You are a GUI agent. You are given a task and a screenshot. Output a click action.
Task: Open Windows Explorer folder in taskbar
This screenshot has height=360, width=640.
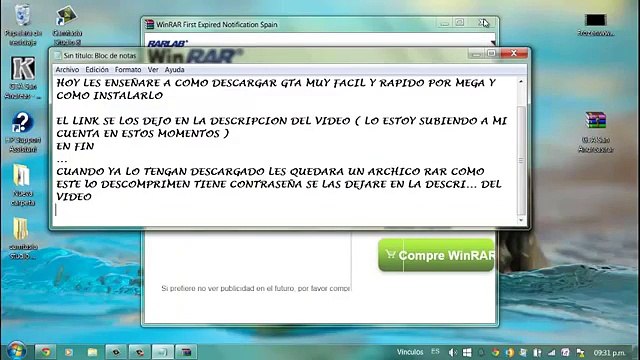click(92, 352)
